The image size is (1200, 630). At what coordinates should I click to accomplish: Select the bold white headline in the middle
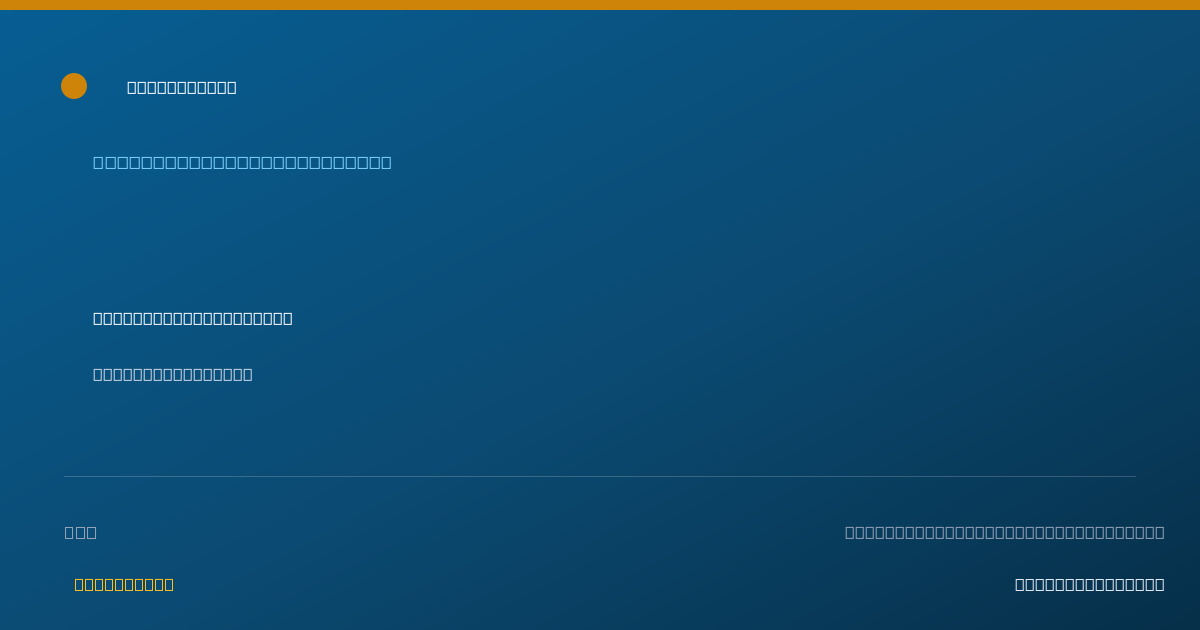tap(193, 318)
